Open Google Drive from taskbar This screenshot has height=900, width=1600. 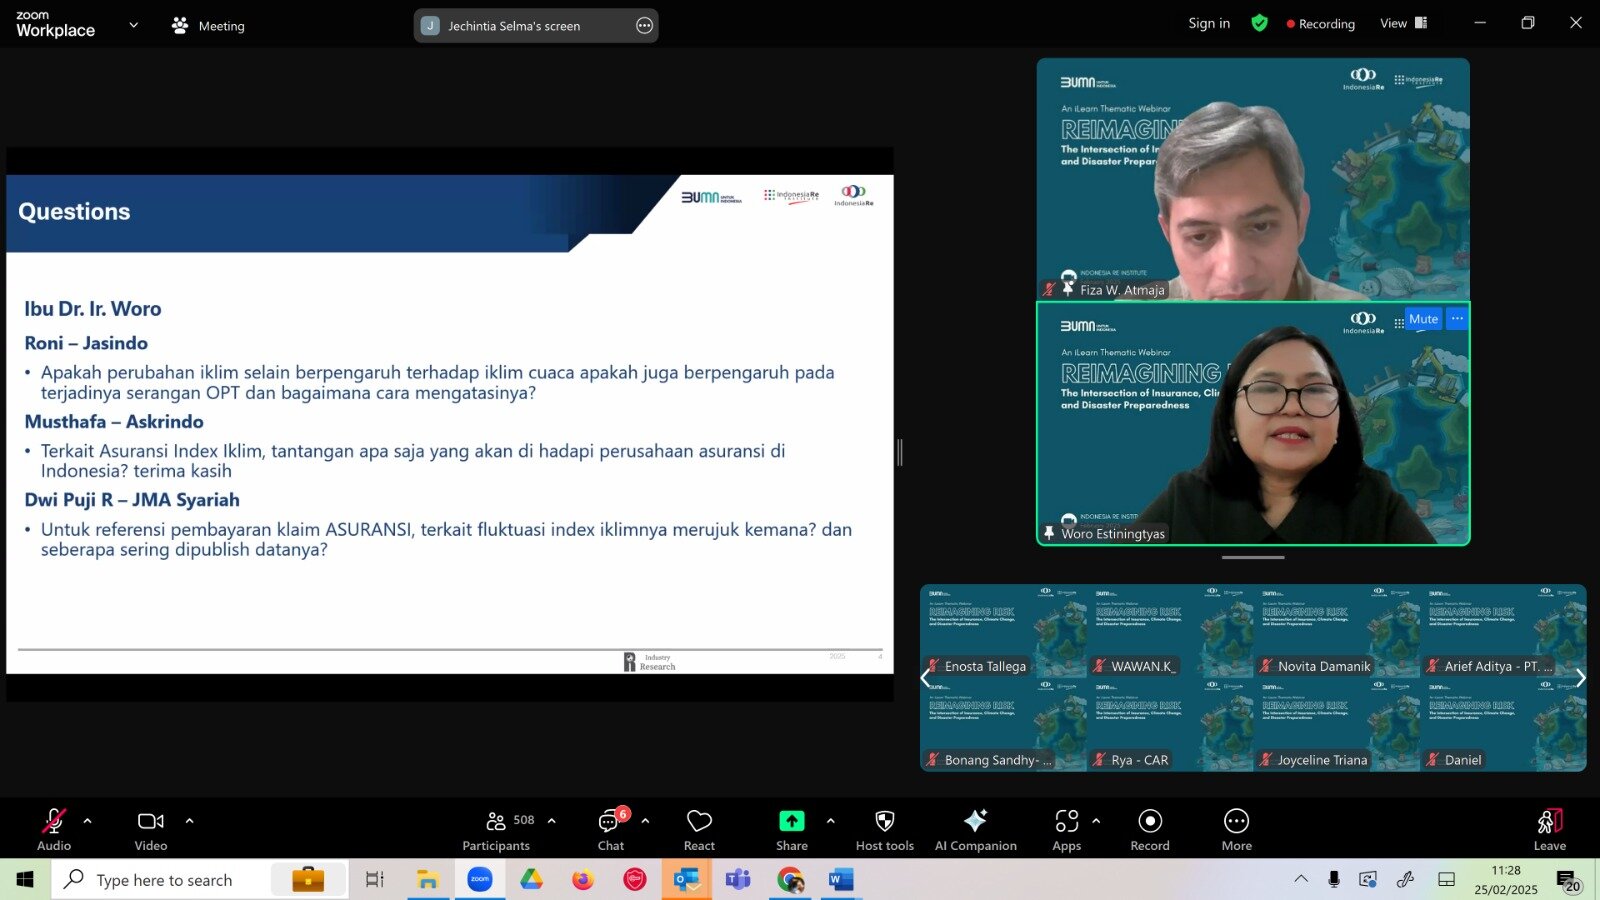coord(531,880)
